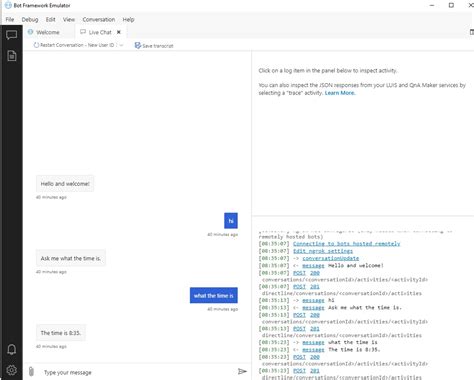Open 'Connecting to bots hosted remotely' link

coord(346,244)
